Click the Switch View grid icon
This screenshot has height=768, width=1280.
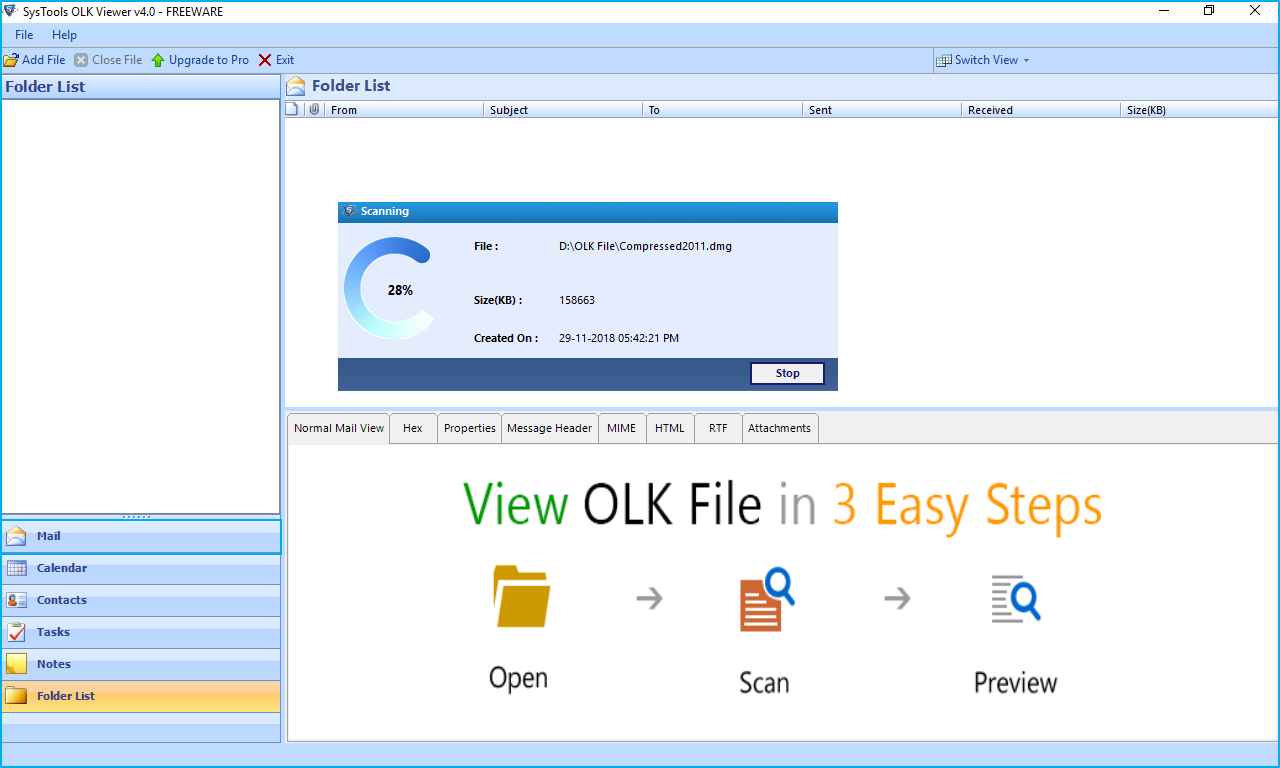pos(943,60)
